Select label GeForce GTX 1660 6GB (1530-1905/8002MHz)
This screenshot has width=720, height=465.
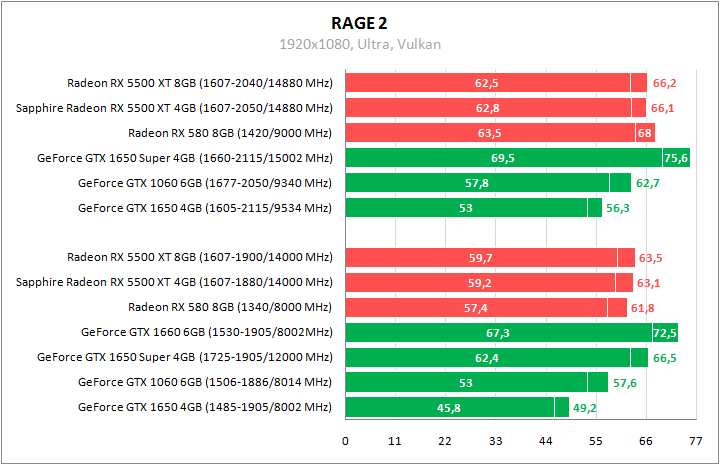(x=207, y=332)
